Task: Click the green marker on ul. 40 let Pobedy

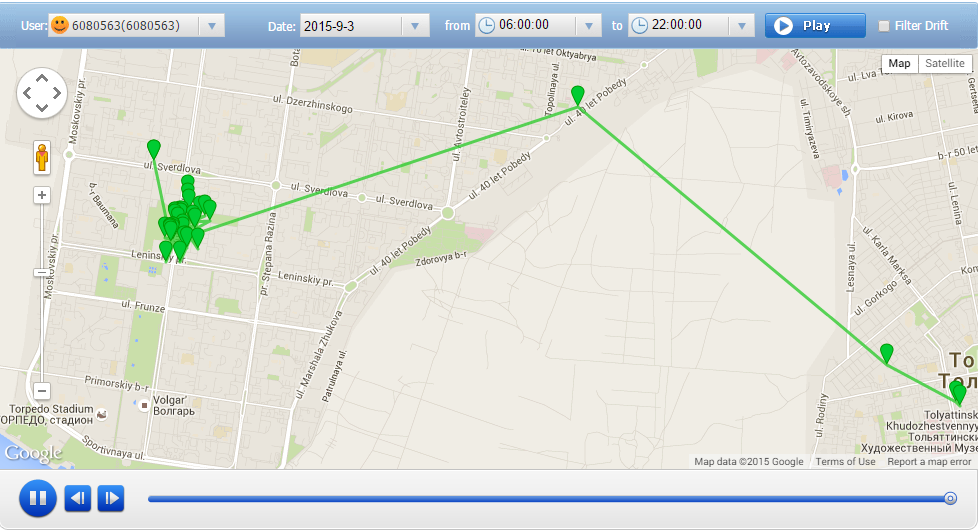Action: 578,96
